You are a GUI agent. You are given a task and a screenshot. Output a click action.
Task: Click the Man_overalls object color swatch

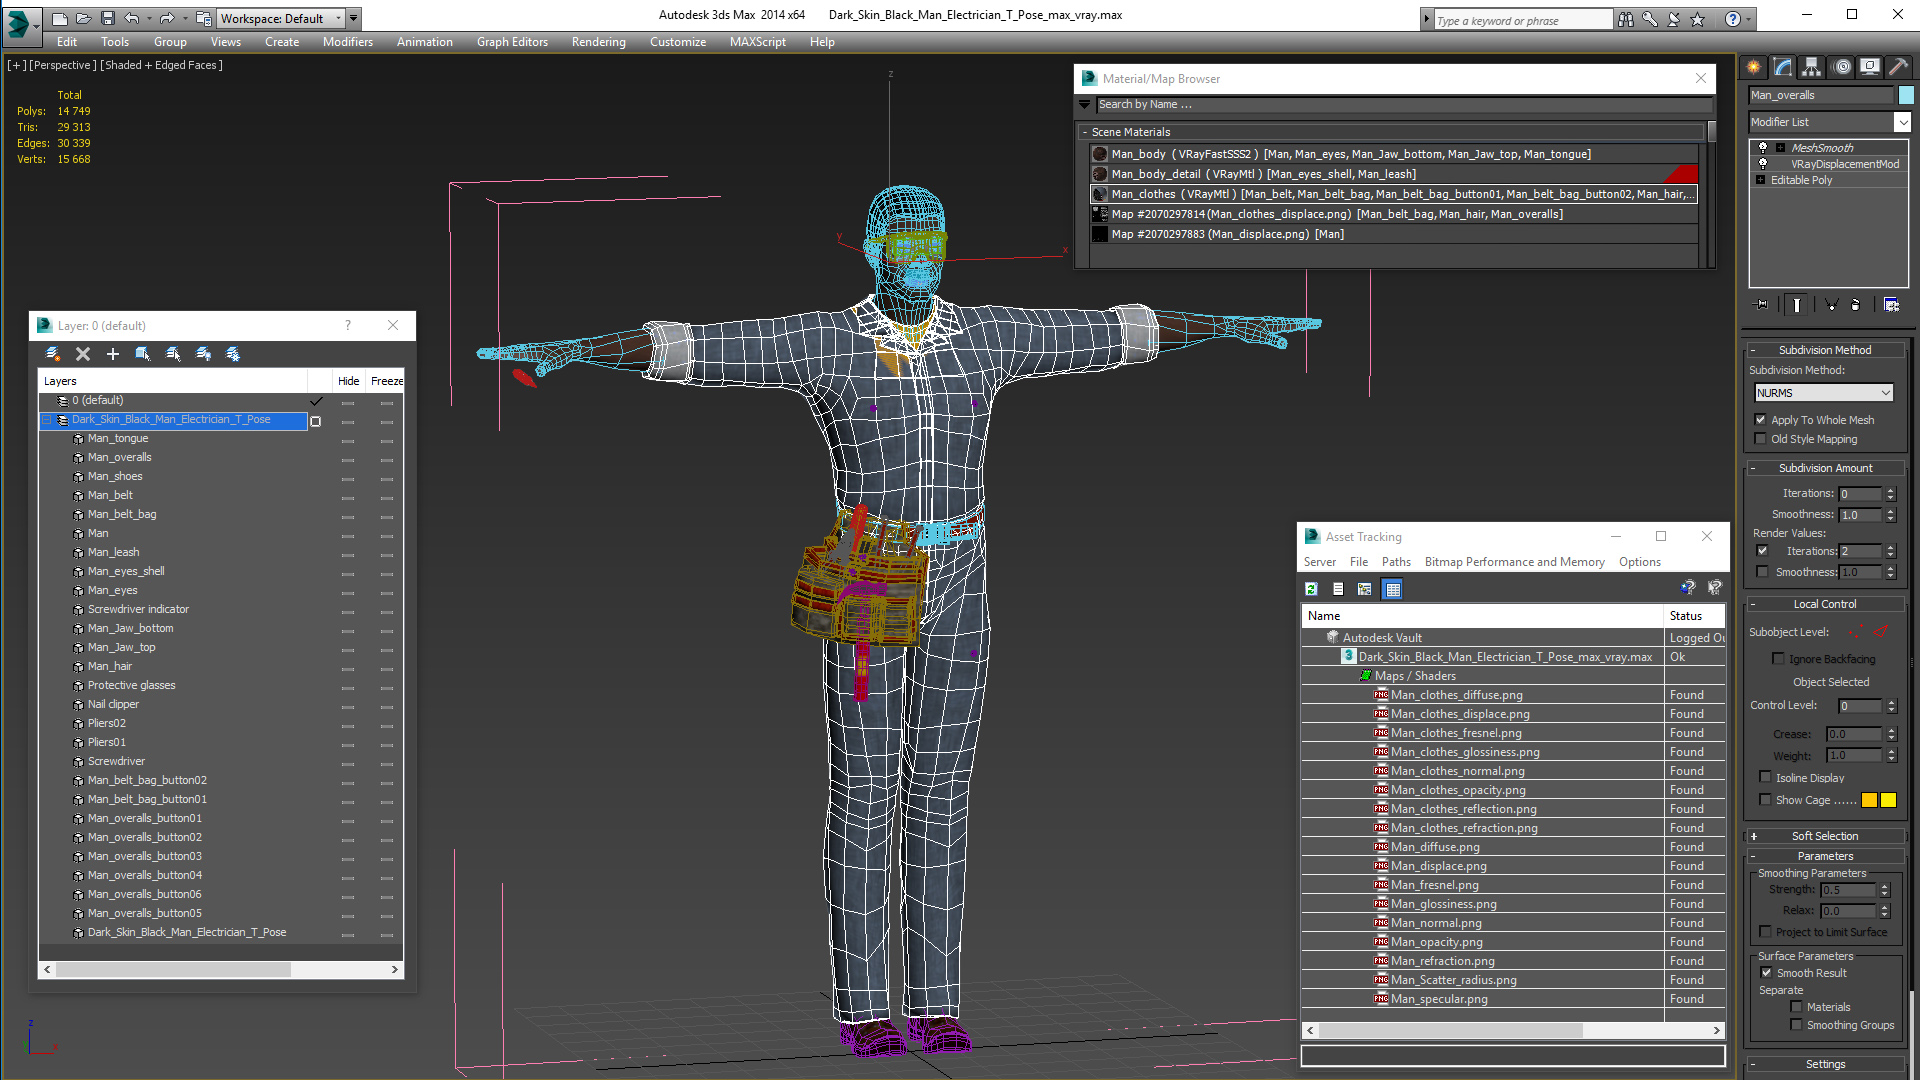point(1906,95)
